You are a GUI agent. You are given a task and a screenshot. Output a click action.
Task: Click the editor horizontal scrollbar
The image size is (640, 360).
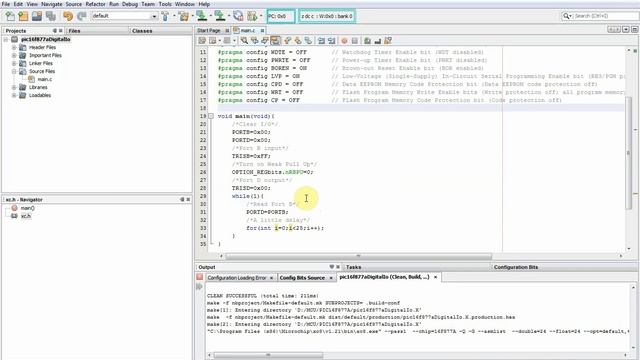click(x=358, y=256)
